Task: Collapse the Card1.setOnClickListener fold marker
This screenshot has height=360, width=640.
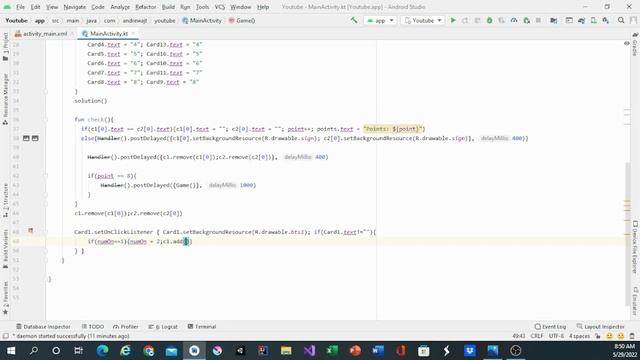Action: pyautogui.click(x=46, y=232)
